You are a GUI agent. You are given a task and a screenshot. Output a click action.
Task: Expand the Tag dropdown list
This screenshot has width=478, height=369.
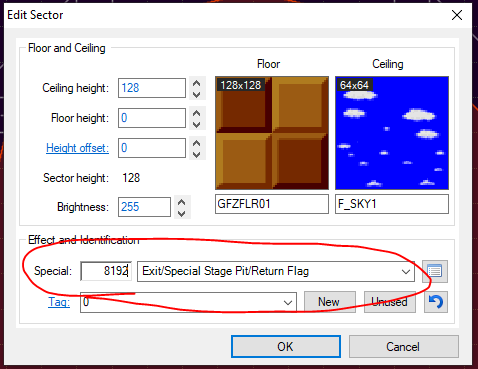pyautogui.click(x=288, y=302)
